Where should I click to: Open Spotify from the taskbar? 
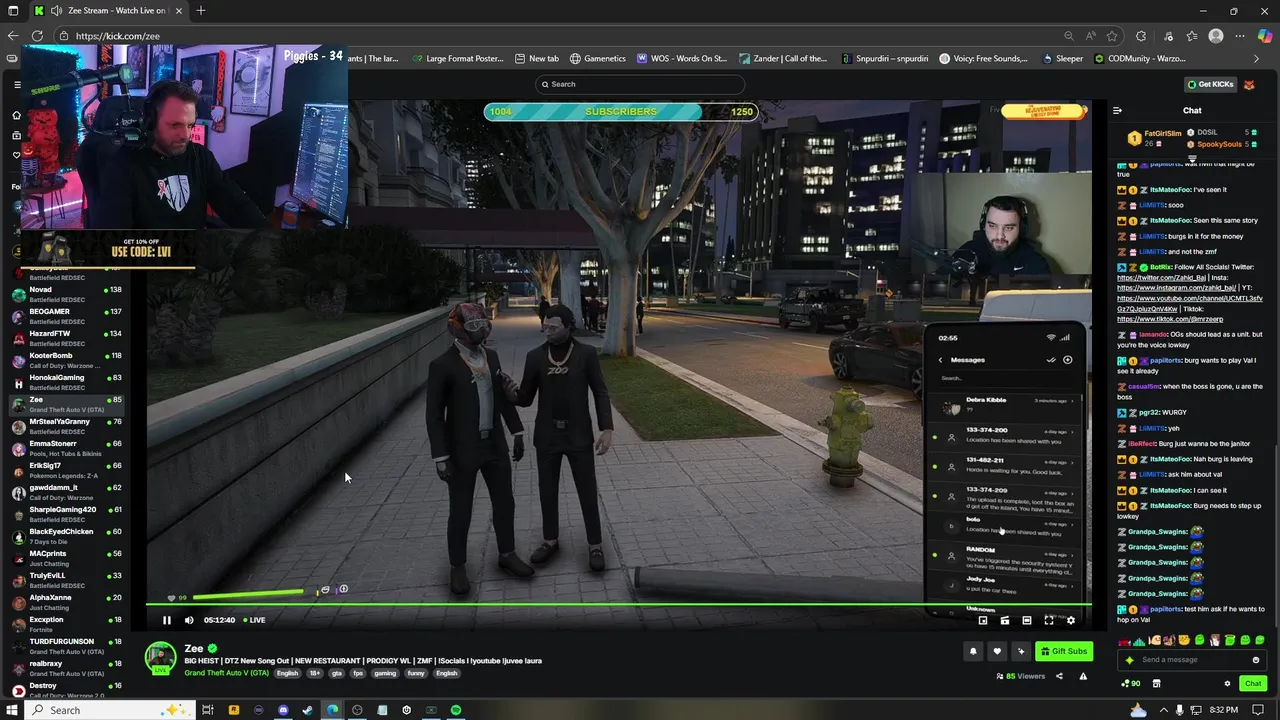tap(456, 710)
